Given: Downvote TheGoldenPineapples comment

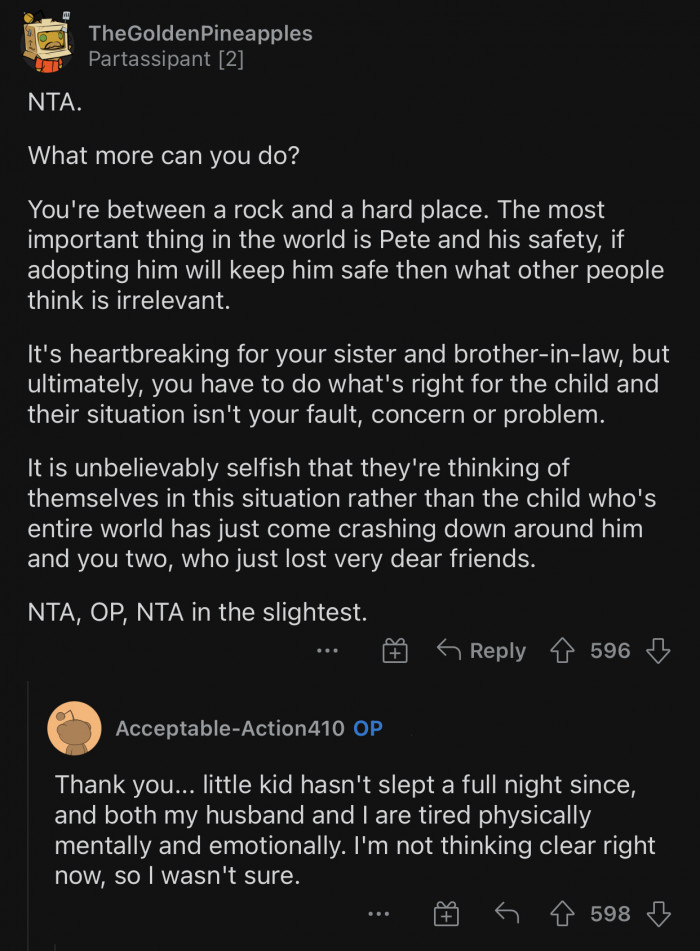Looking at the screenshot, I should click(x=659, y=650).
